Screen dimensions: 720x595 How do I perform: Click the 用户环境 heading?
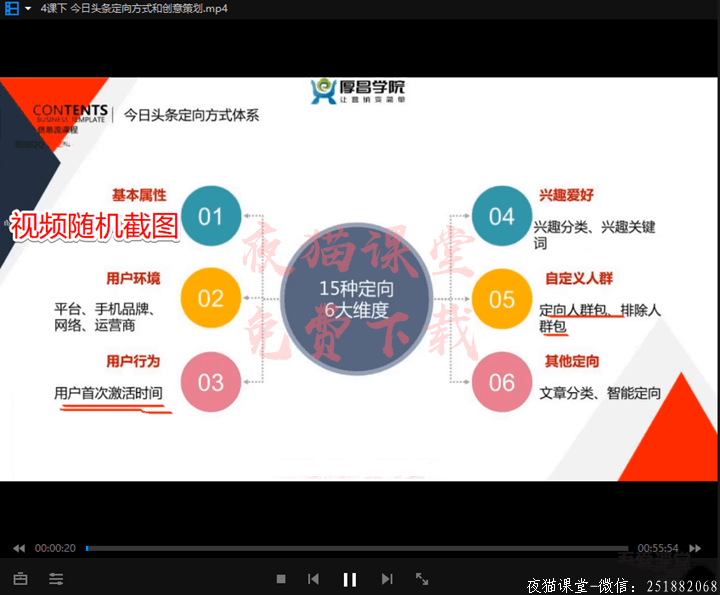click(134, 278)
